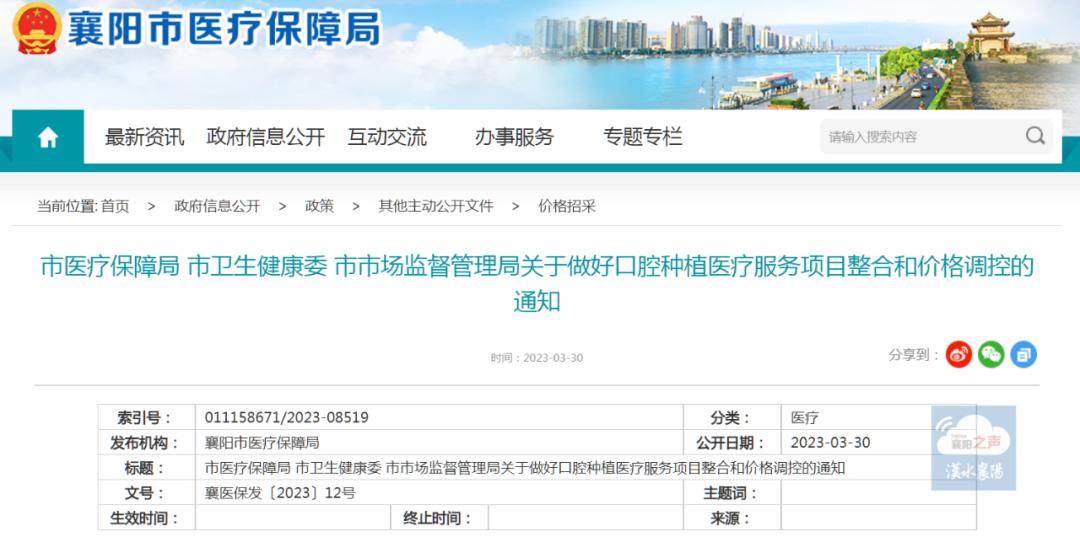Select index number 011158671/2023-08519
This screenshot has width=1080, height=537.
tap(287, 417)
